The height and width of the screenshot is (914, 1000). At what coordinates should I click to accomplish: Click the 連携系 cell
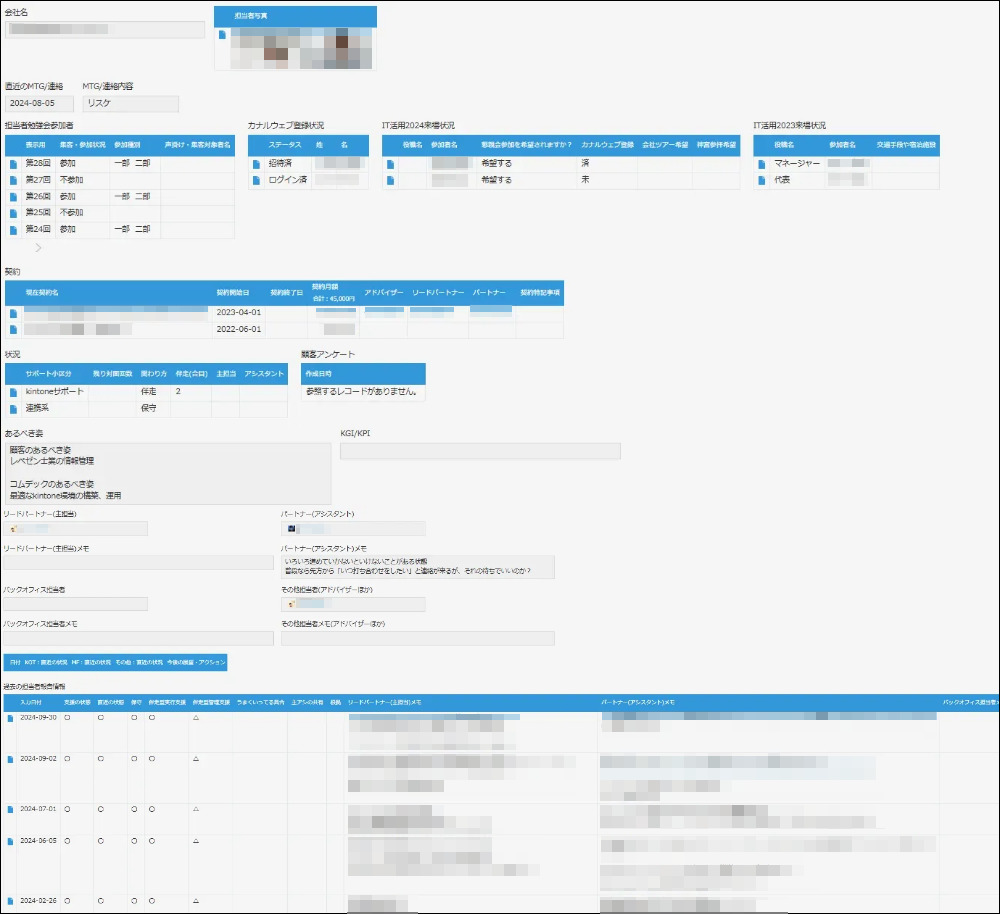(37, 408)
